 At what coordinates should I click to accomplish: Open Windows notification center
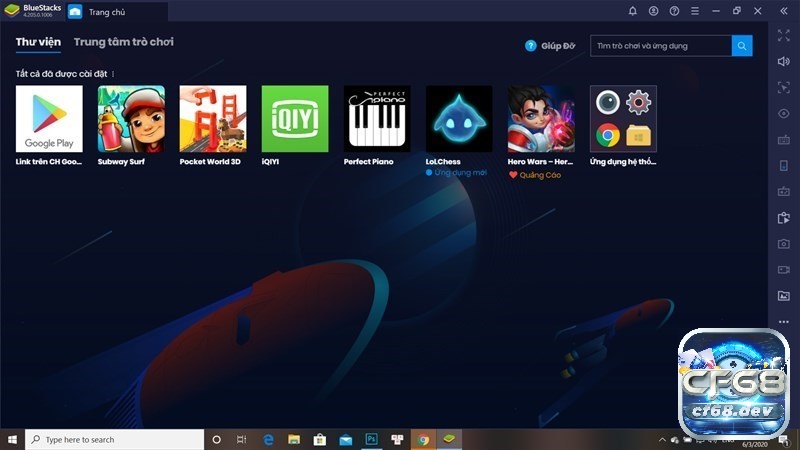pyautogui.click(x=784, y=440)
